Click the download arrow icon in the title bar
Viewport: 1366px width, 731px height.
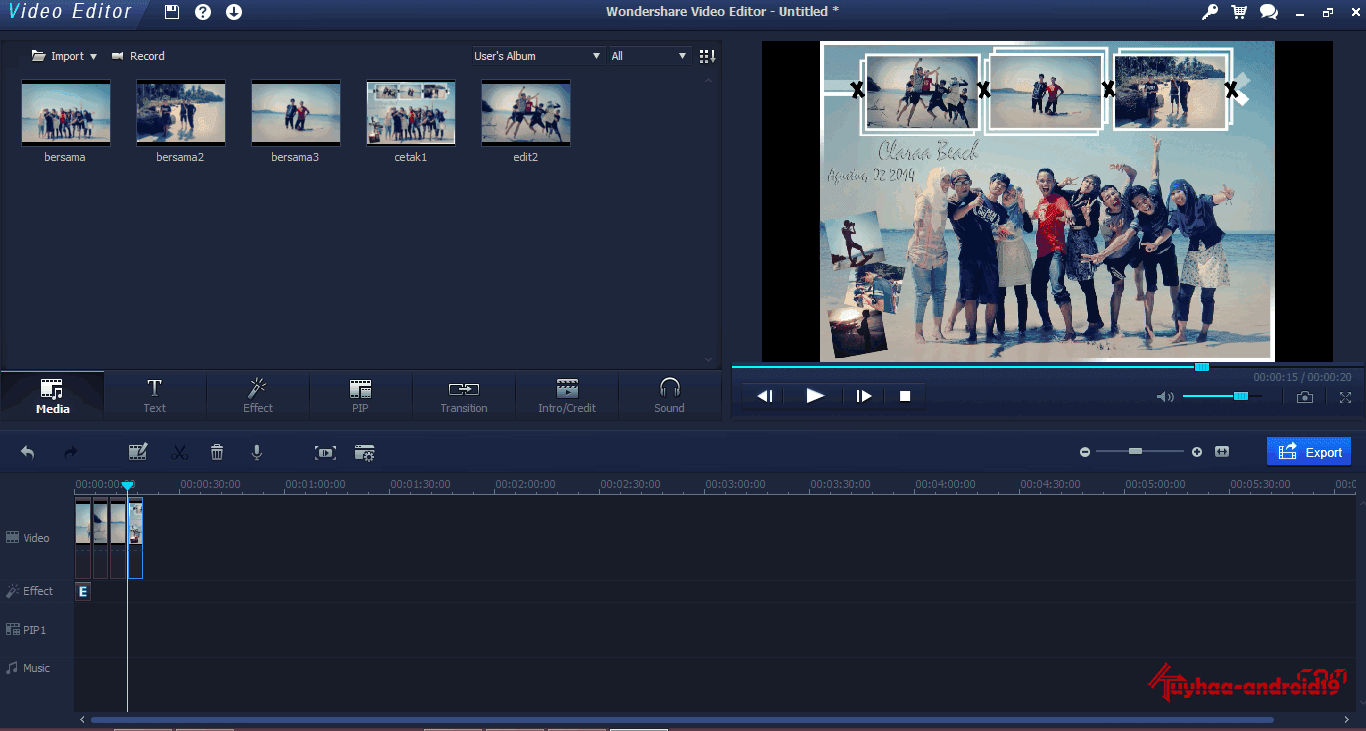[x=234, y=12]
